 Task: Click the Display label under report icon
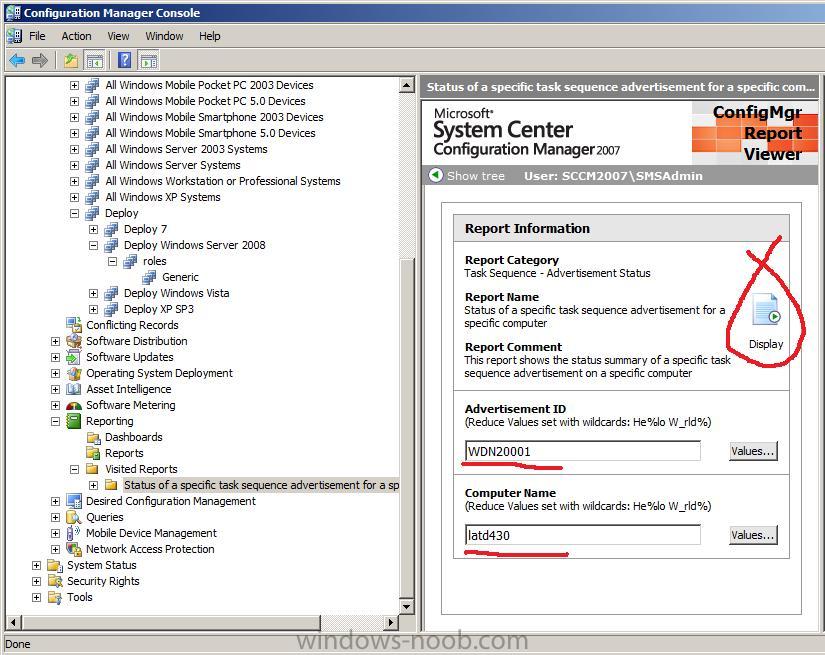pos(766,344)
